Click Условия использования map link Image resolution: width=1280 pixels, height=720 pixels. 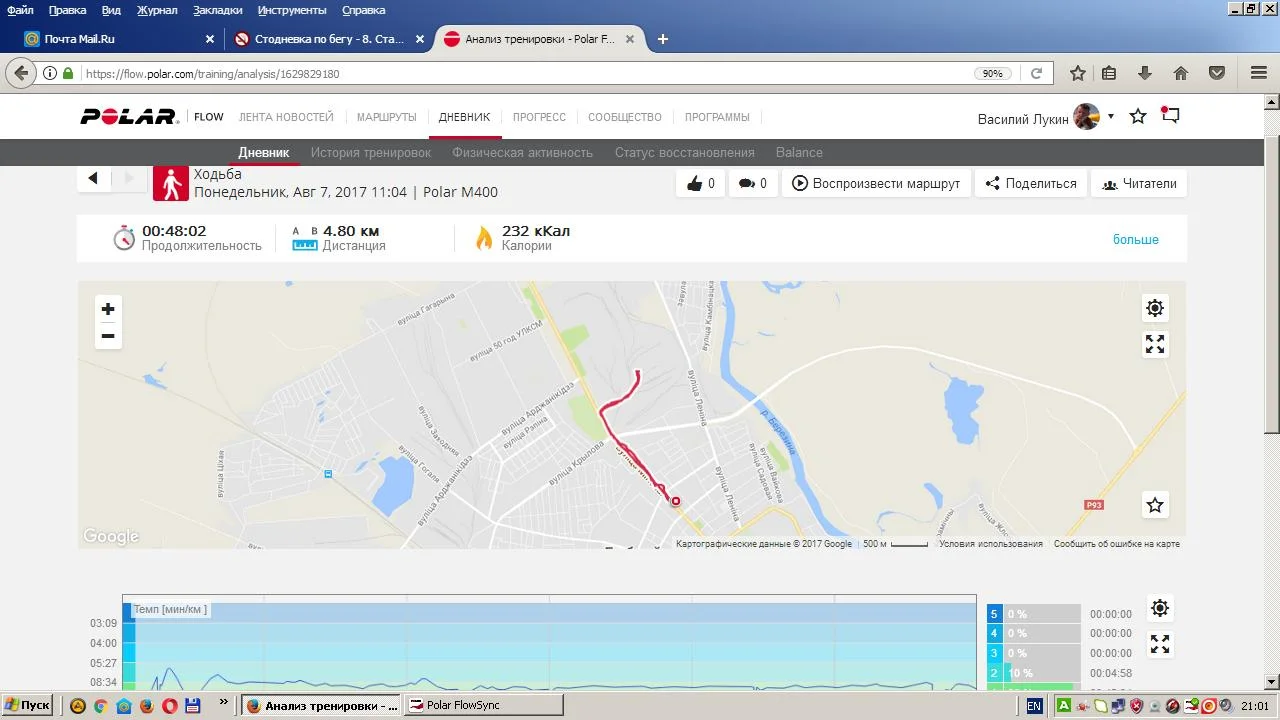point(991,544)
